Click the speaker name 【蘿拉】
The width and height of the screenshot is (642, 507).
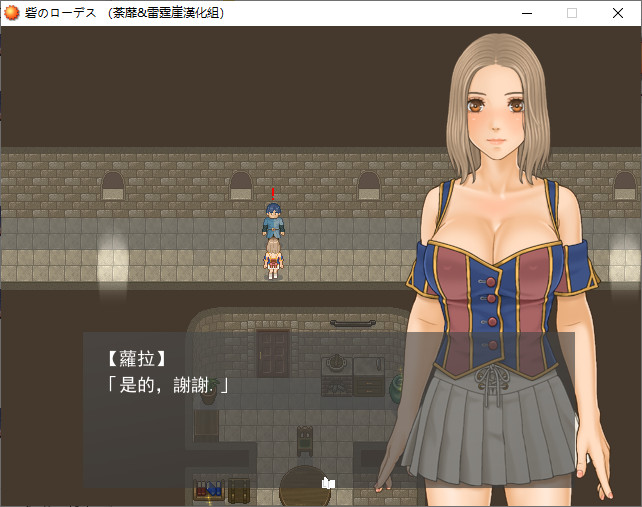point(135,358)
